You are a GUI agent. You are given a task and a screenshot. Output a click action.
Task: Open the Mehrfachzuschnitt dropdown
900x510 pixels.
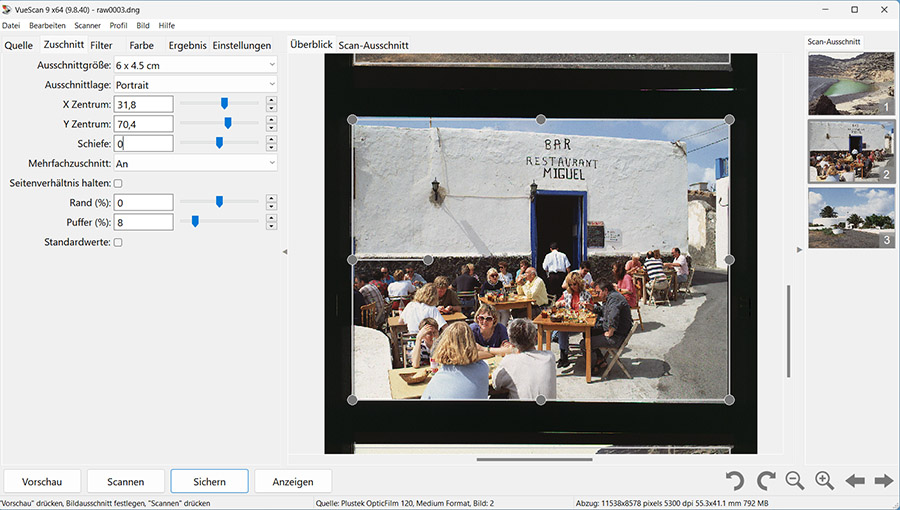[195, 163]
